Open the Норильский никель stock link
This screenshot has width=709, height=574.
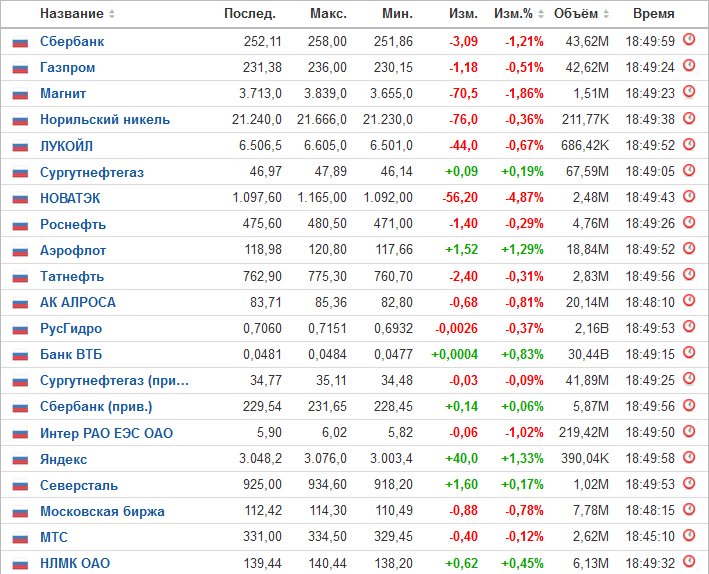pyautogui.click(x=105, y=120)
